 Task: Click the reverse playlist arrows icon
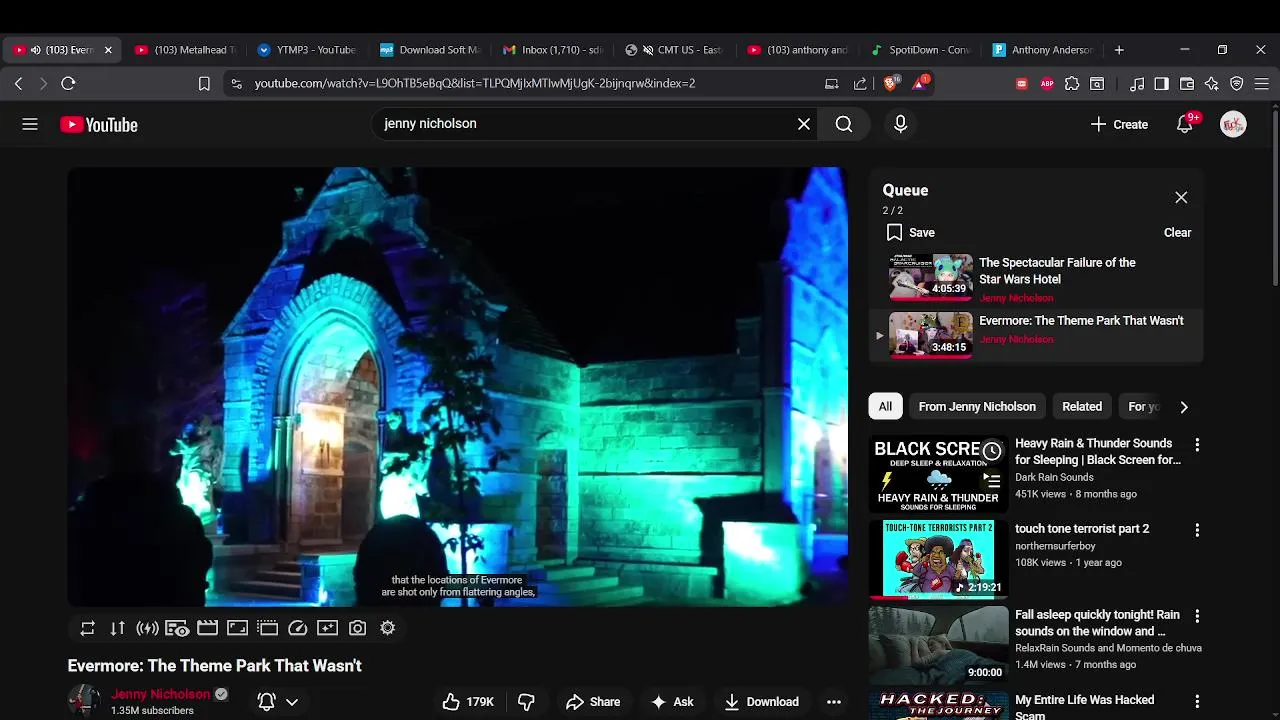(118, 628)
